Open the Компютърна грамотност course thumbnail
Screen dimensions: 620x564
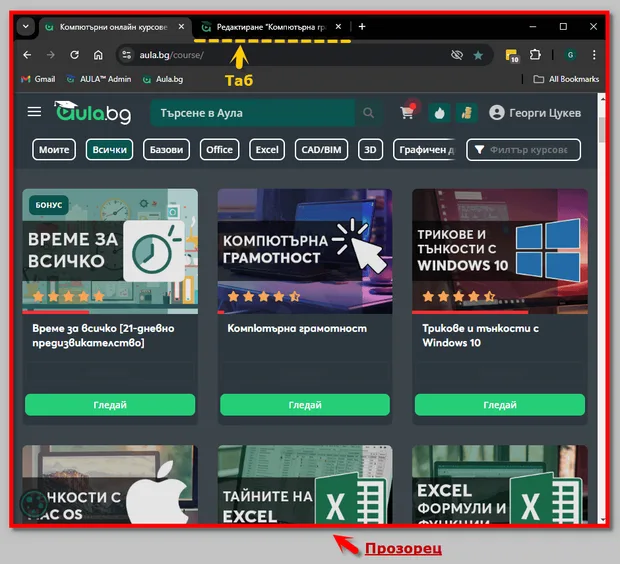[x=305, y=251]
